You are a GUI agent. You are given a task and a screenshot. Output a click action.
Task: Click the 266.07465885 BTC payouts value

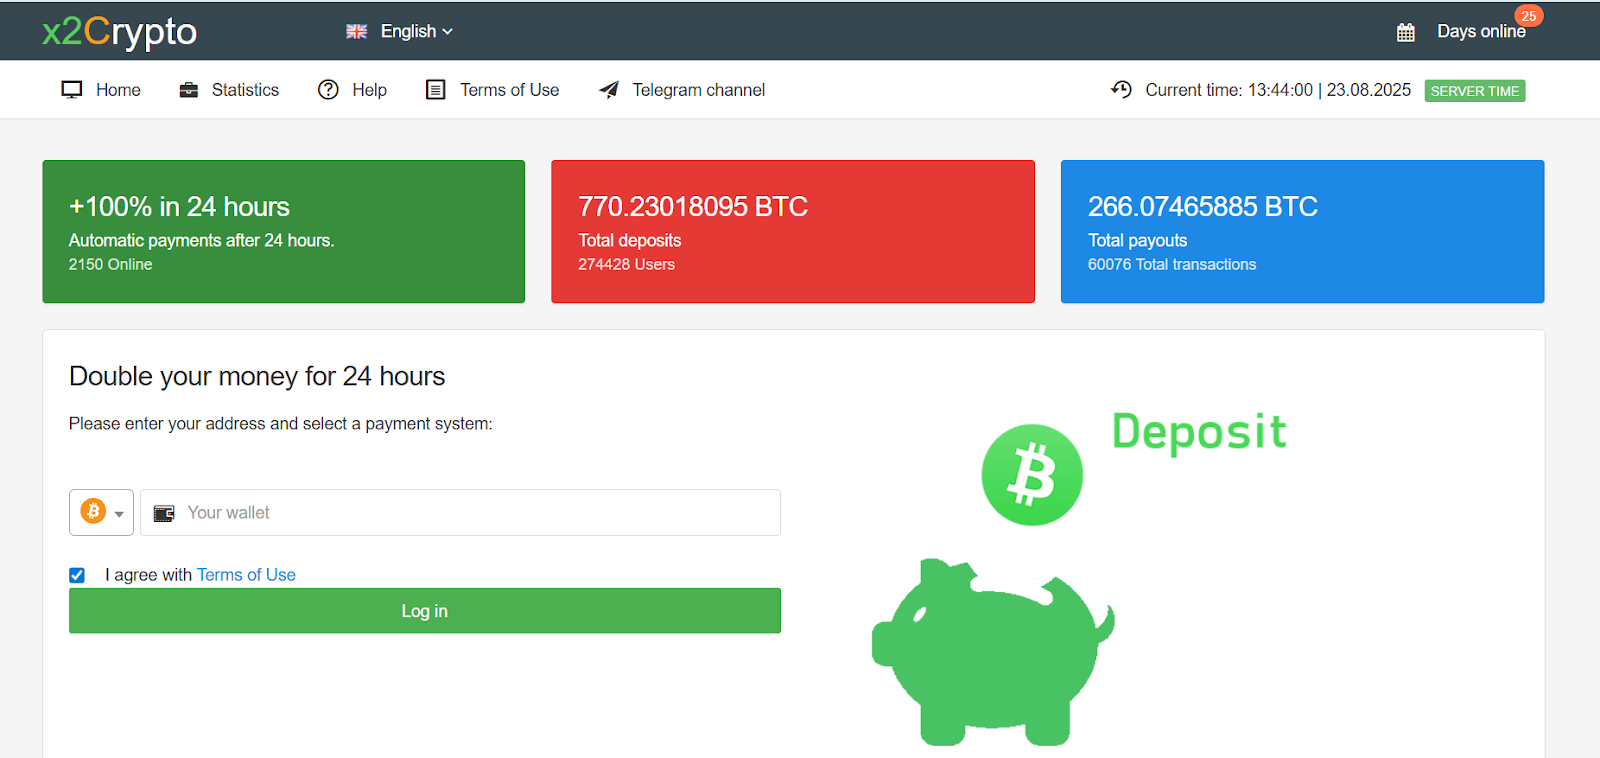tap(1203, 207)
